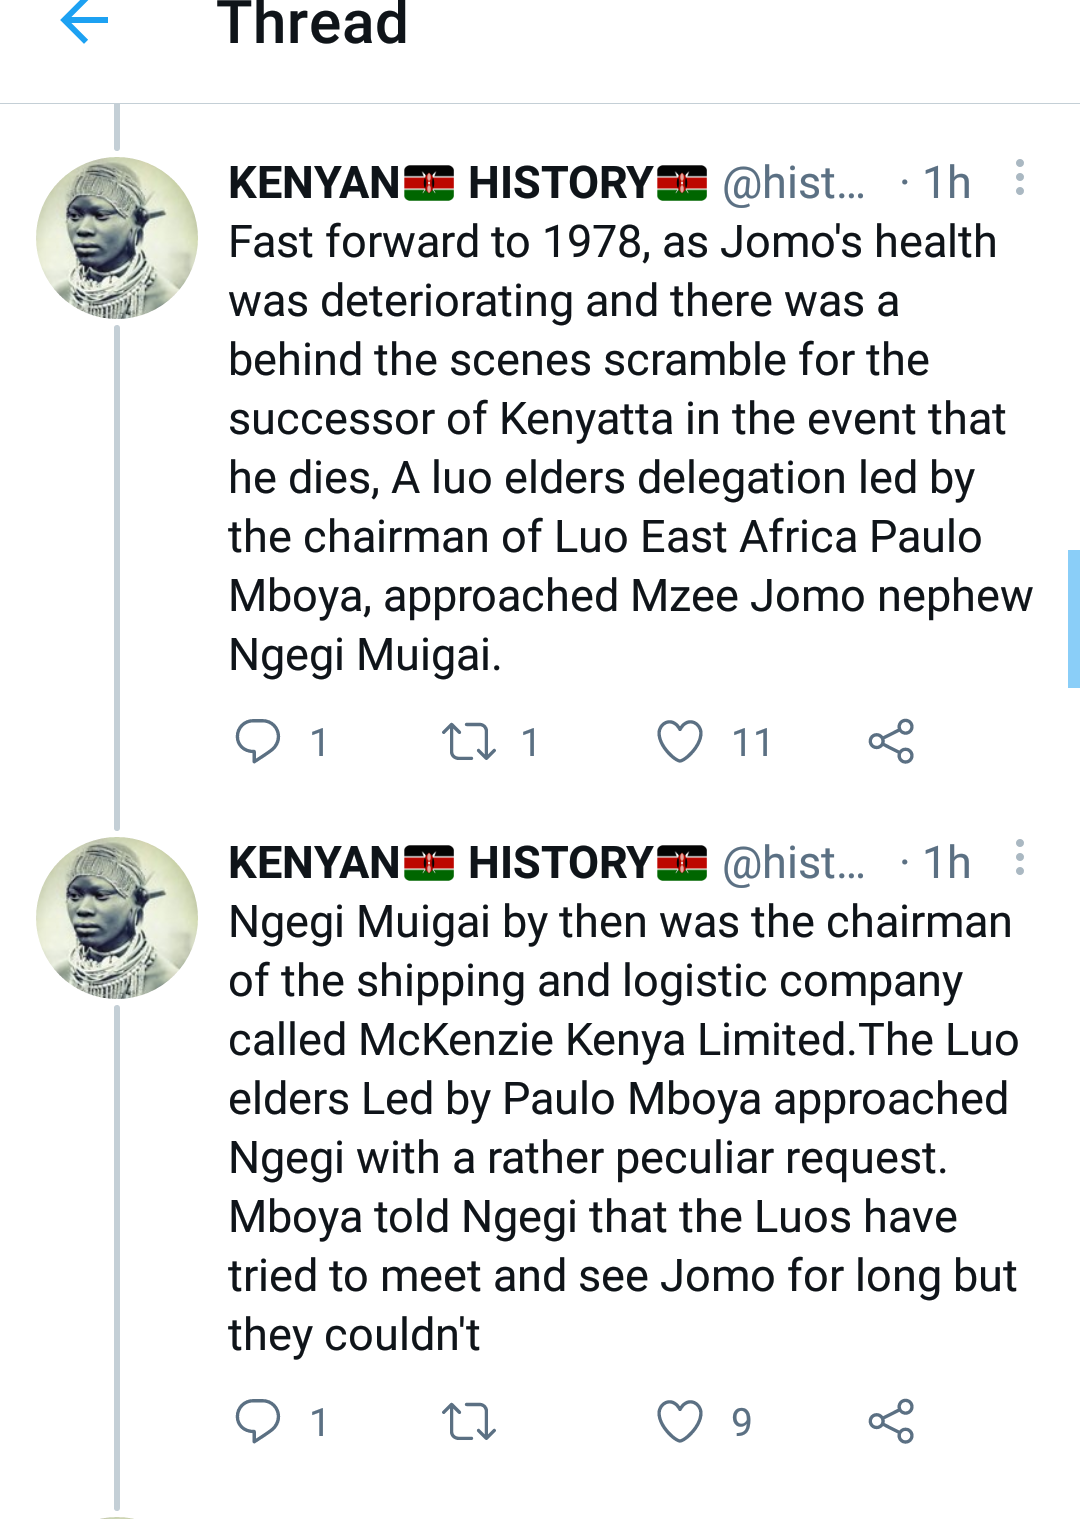Tap the @hist... handle on first tweet
Viewport: 1080px width, 1519px height.
pos(794,183)
